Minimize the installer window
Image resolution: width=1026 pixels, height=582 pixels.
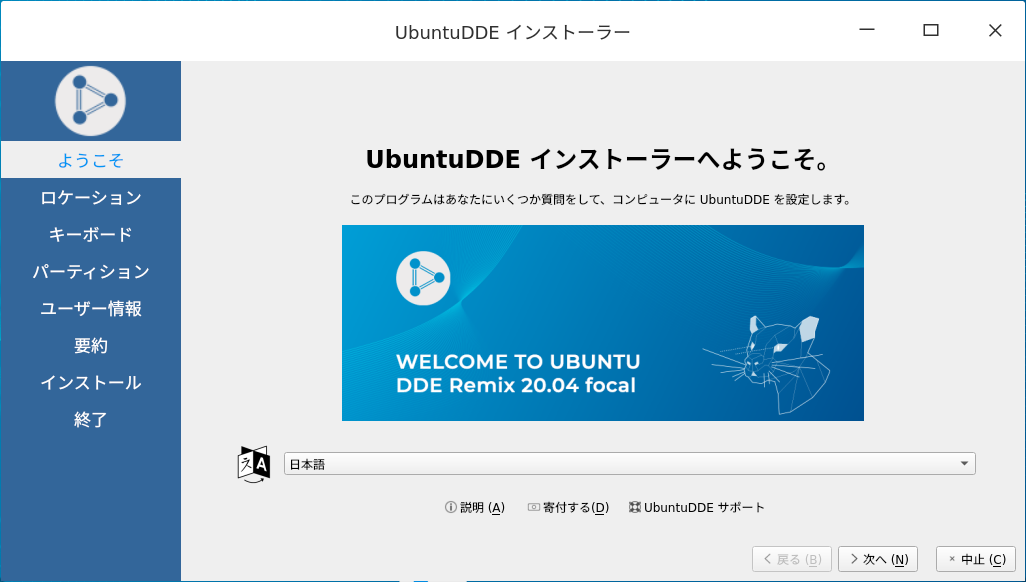[867, 30]
